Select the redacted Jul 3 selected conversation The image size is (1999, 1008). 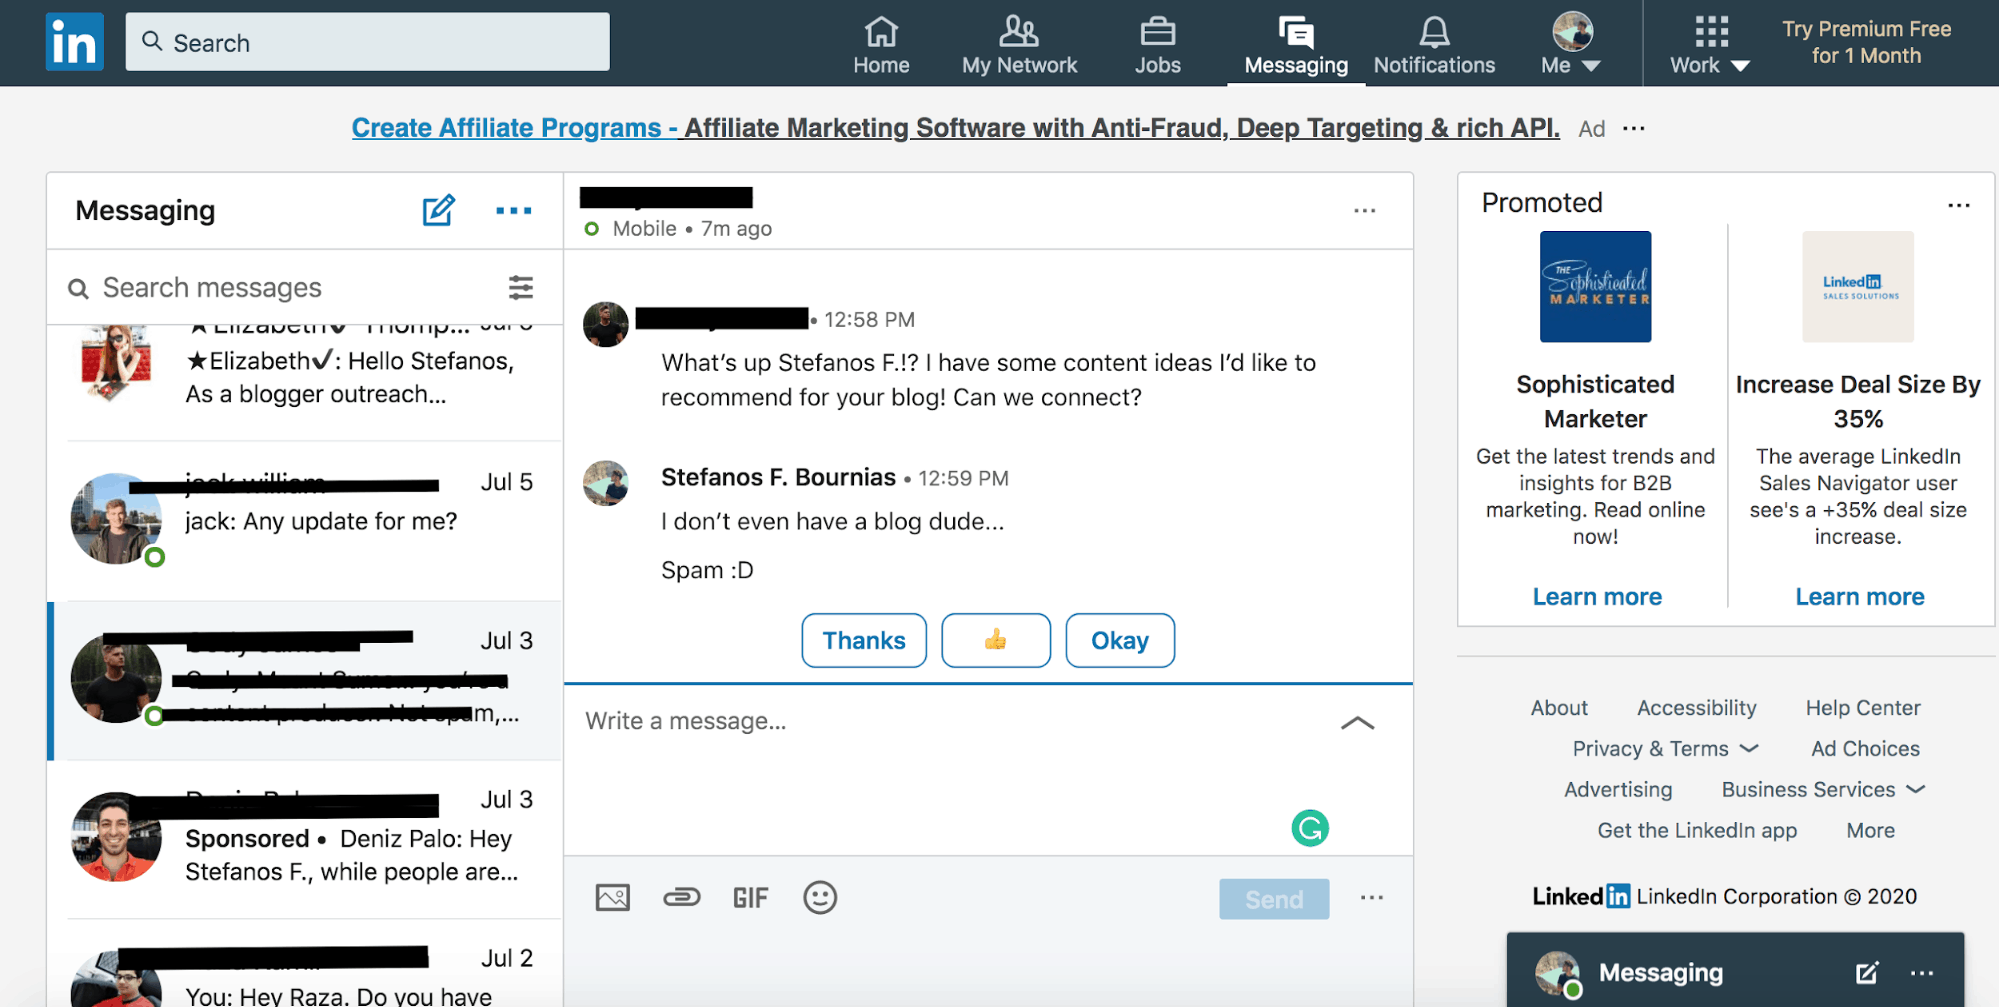click(305, 680)
